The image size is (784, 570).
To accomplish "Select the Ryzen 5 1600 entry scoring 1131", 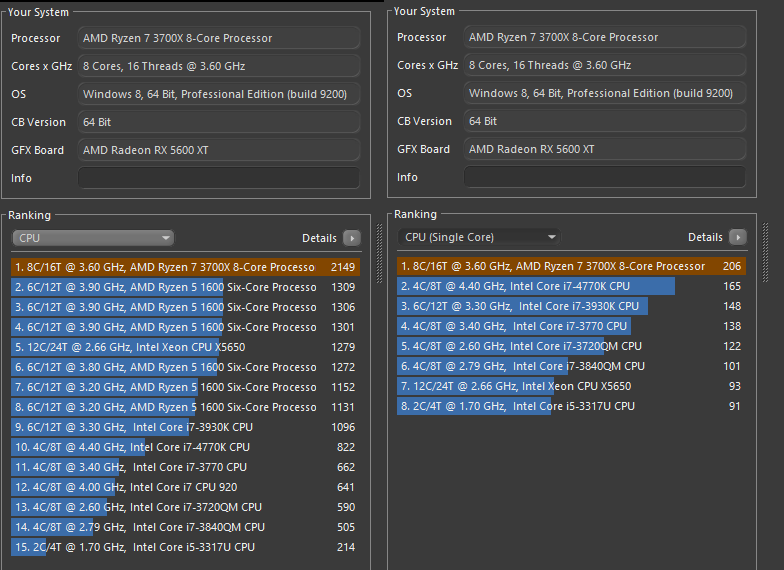I will coord(185,407).
